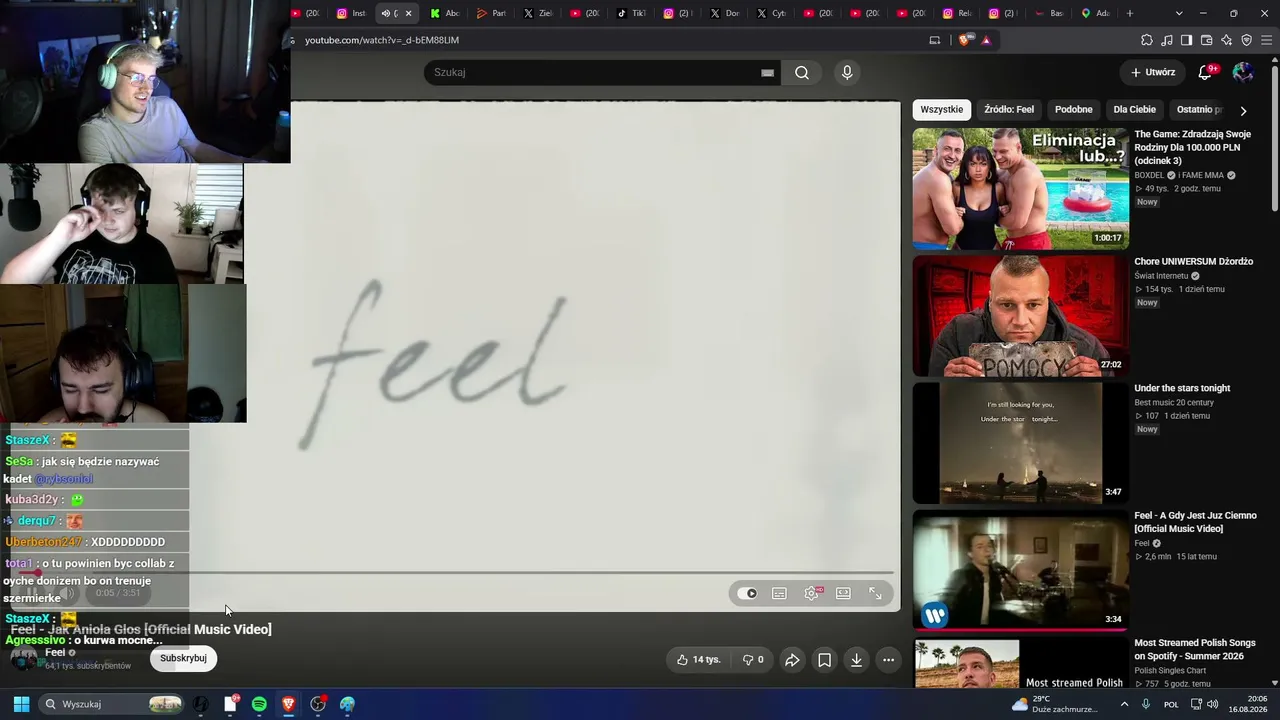Close the current YouTube browser tab
The image size is (1280, 720).
click(x=408, y=13)
